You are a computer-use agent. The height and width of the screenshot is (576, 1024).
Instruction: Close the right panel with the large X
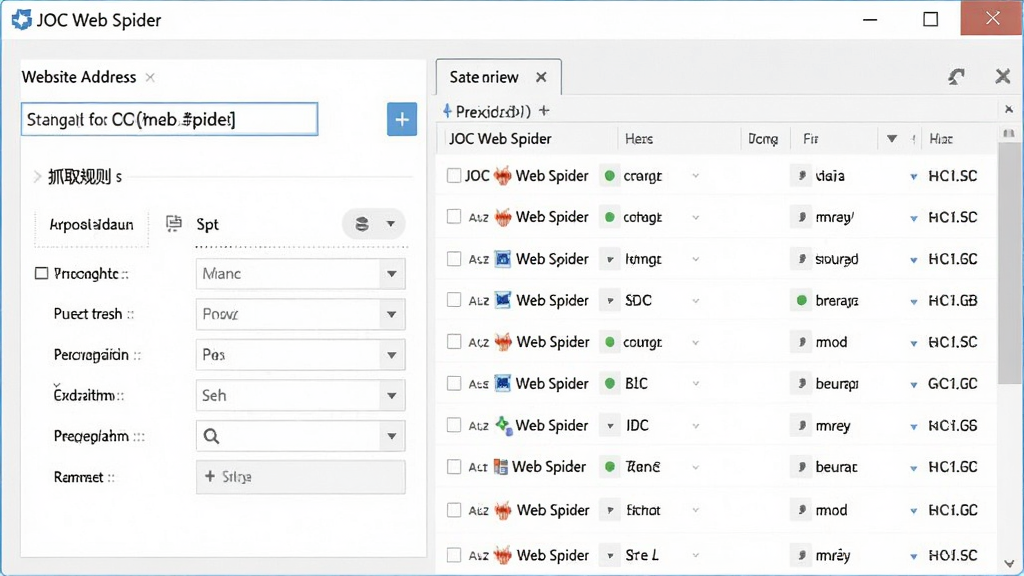point(1002,76)
